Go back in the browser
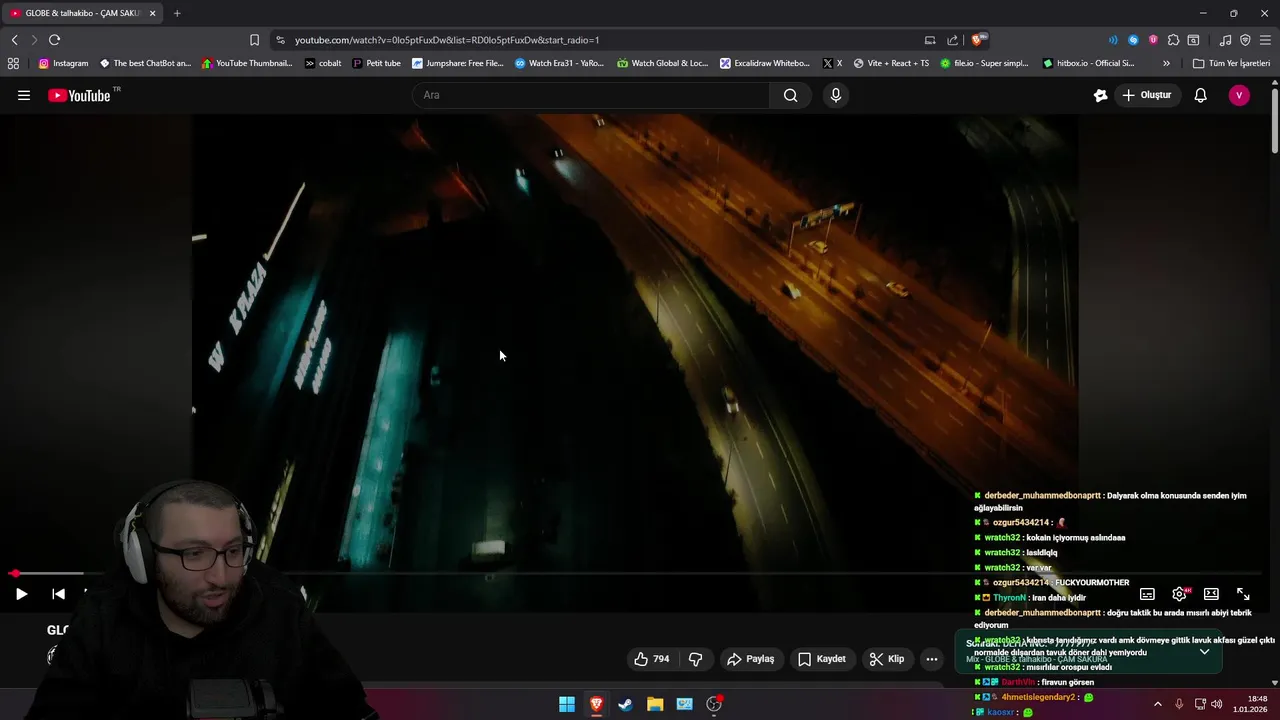 (14, 40)
